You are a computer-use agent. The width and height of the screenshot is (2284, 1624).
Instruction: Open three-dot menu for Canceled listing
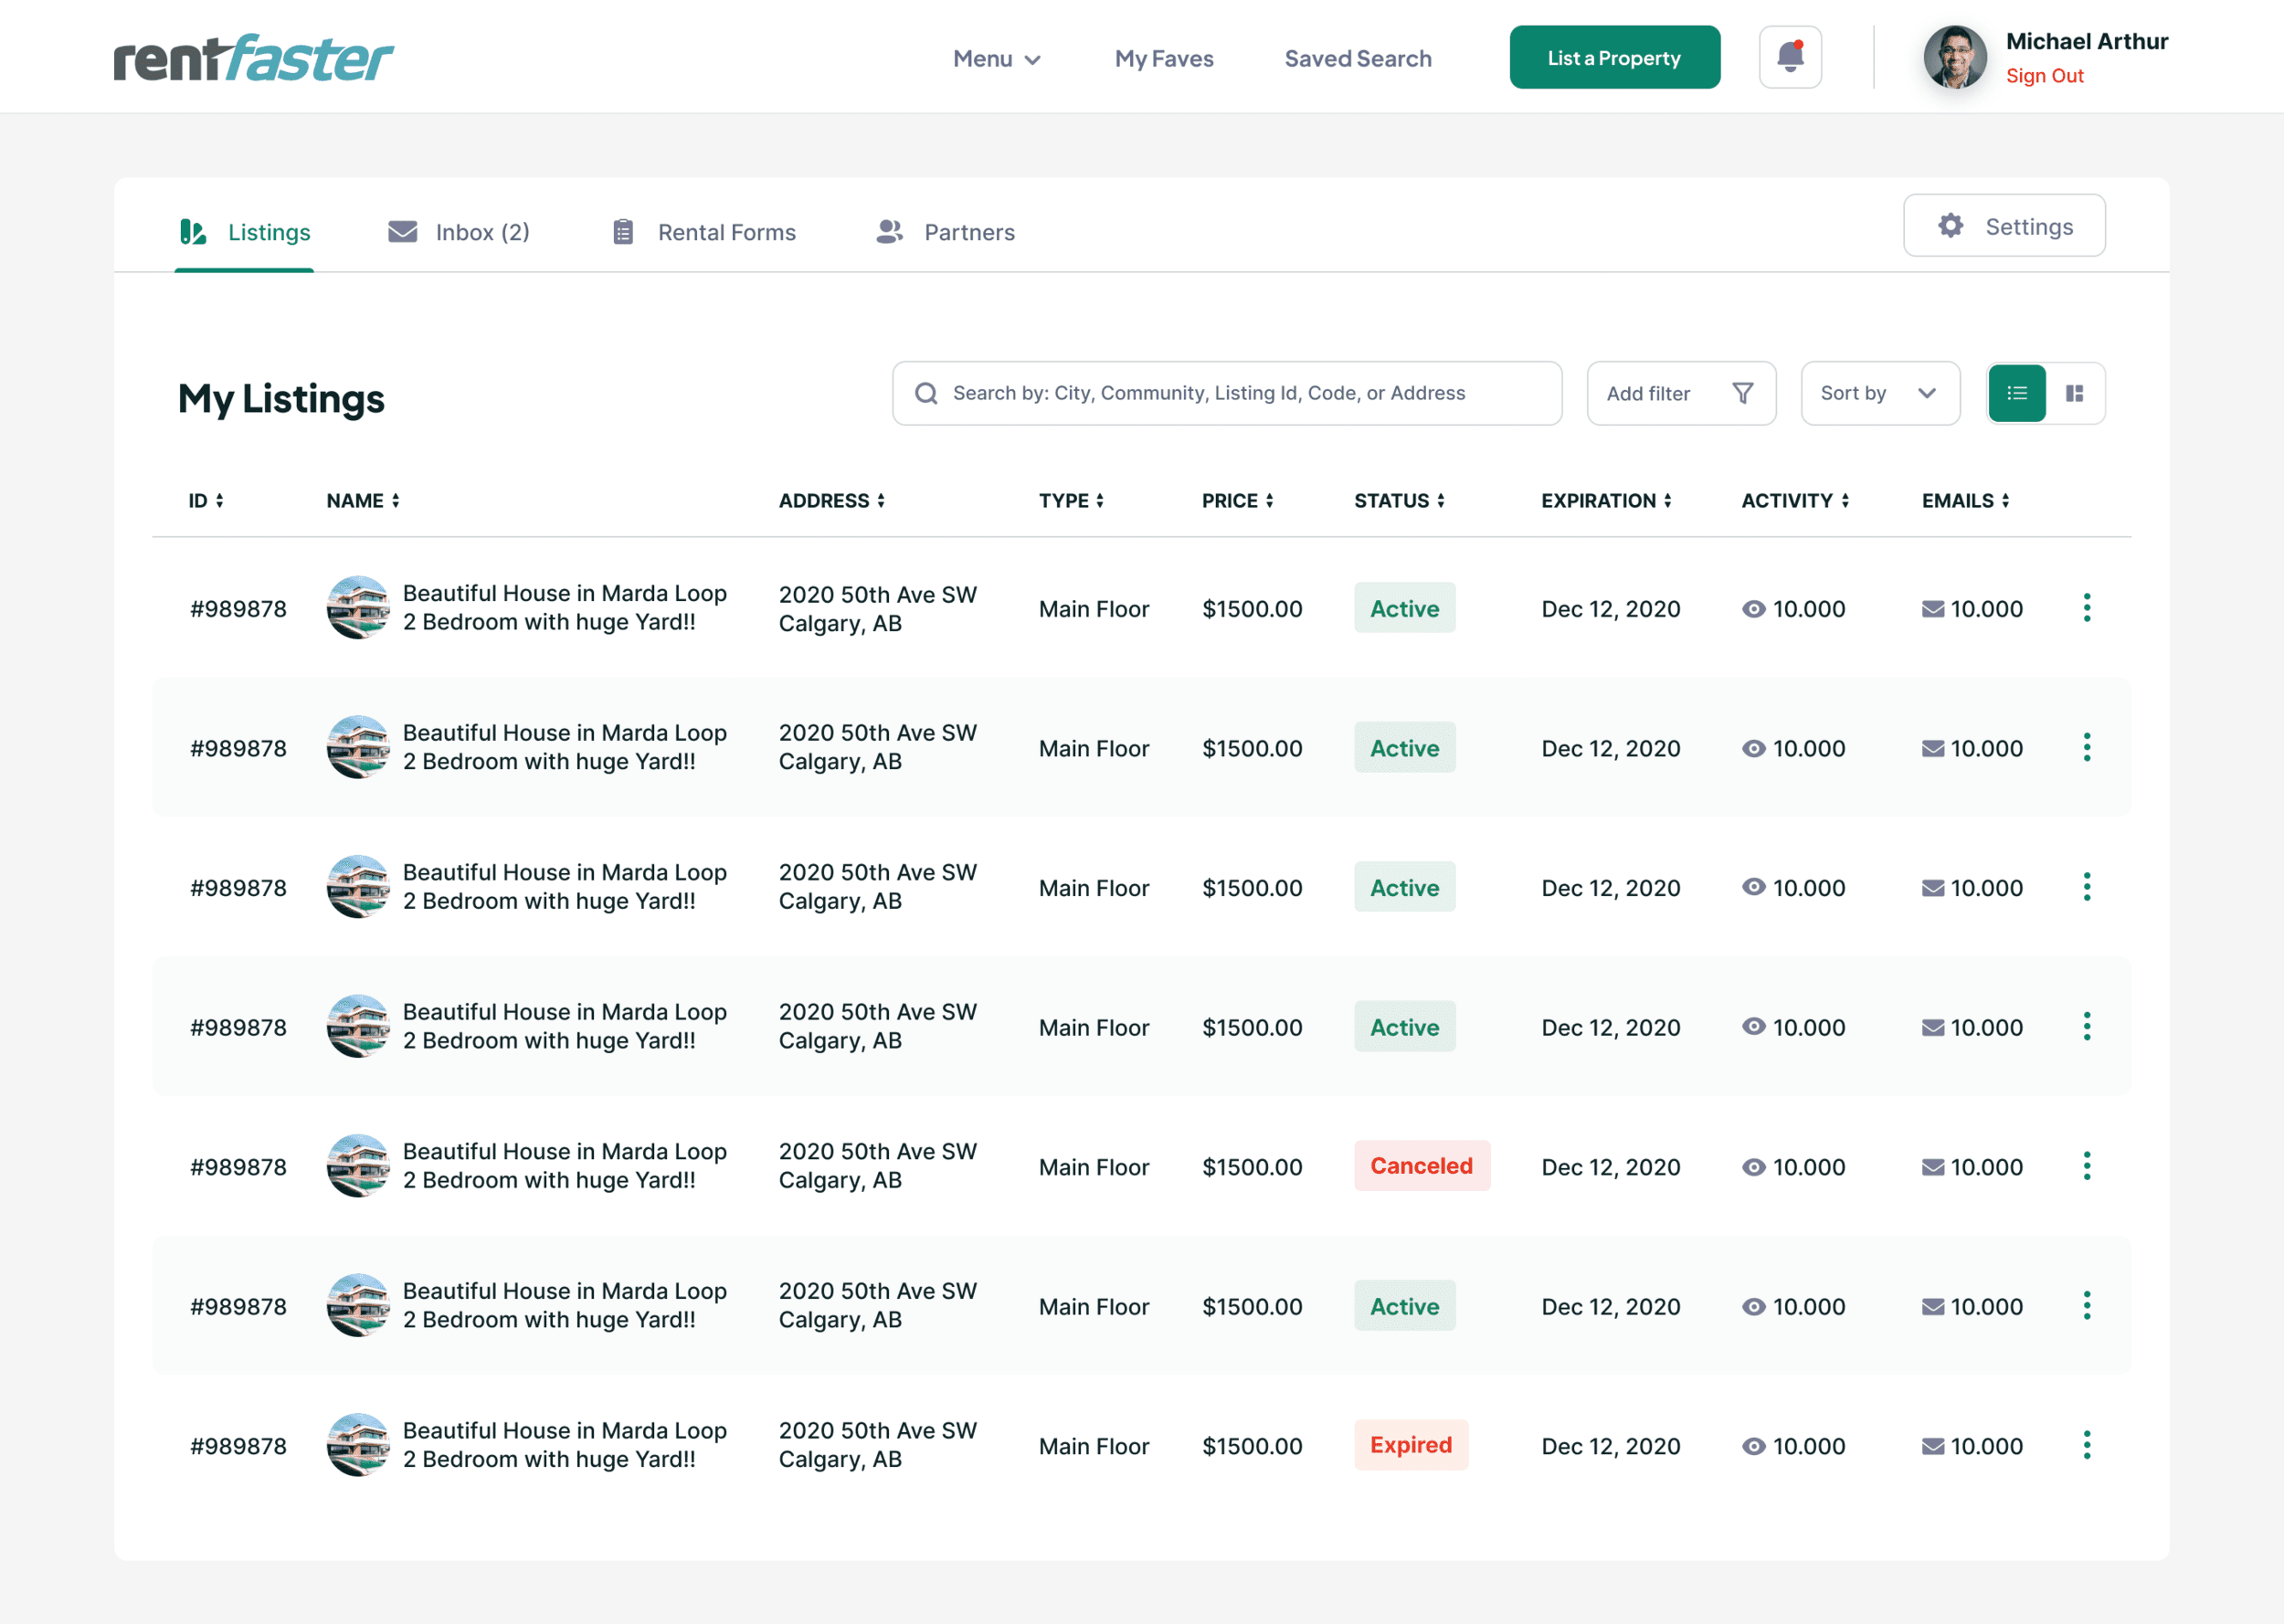pyautogui.click(x=2086, y=1166)
